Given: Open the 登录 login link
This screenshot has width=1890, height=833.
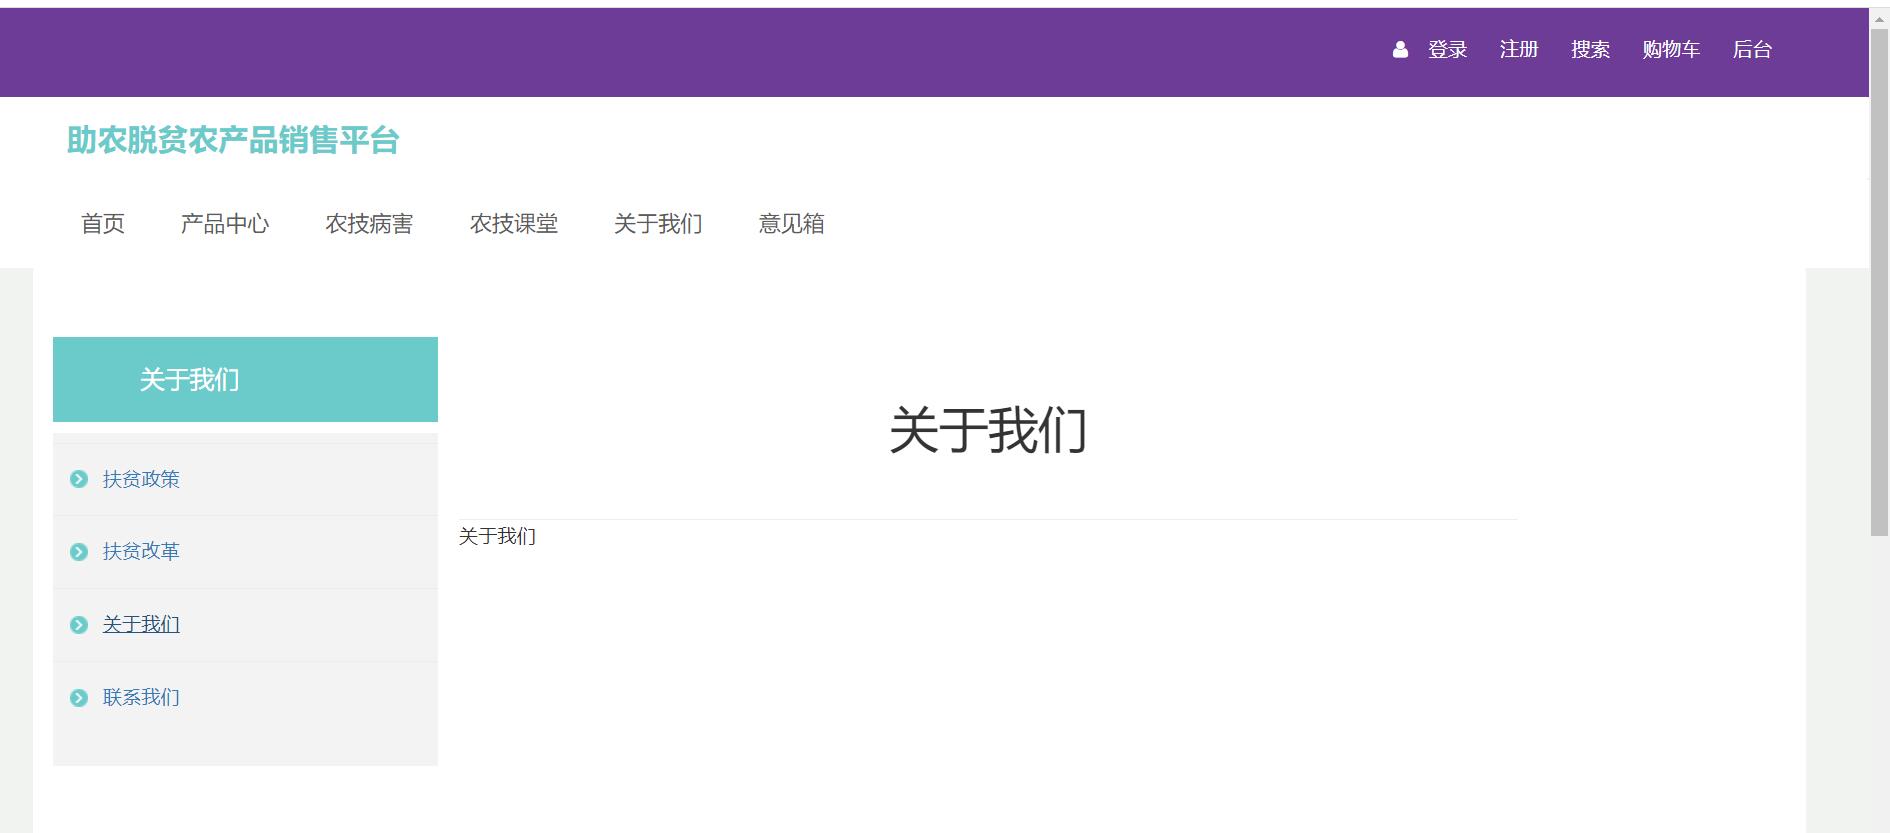Looking at the screenshot, I should 1447,49.
